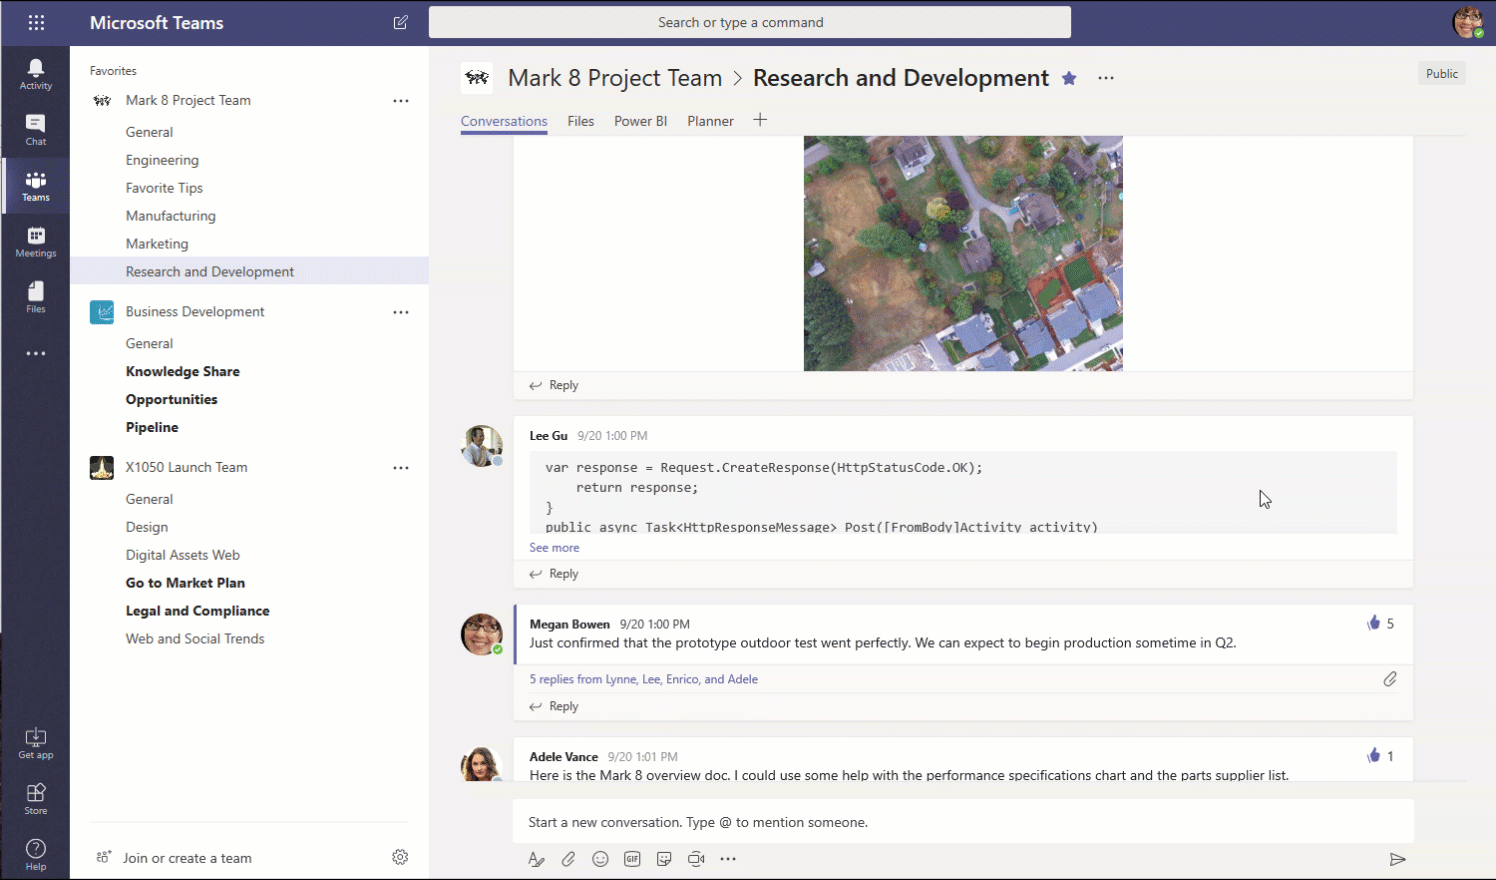1496x880 pixels.
Task: Expand Lee Gu's code snippet with See more
Action: tap(554, 547)
